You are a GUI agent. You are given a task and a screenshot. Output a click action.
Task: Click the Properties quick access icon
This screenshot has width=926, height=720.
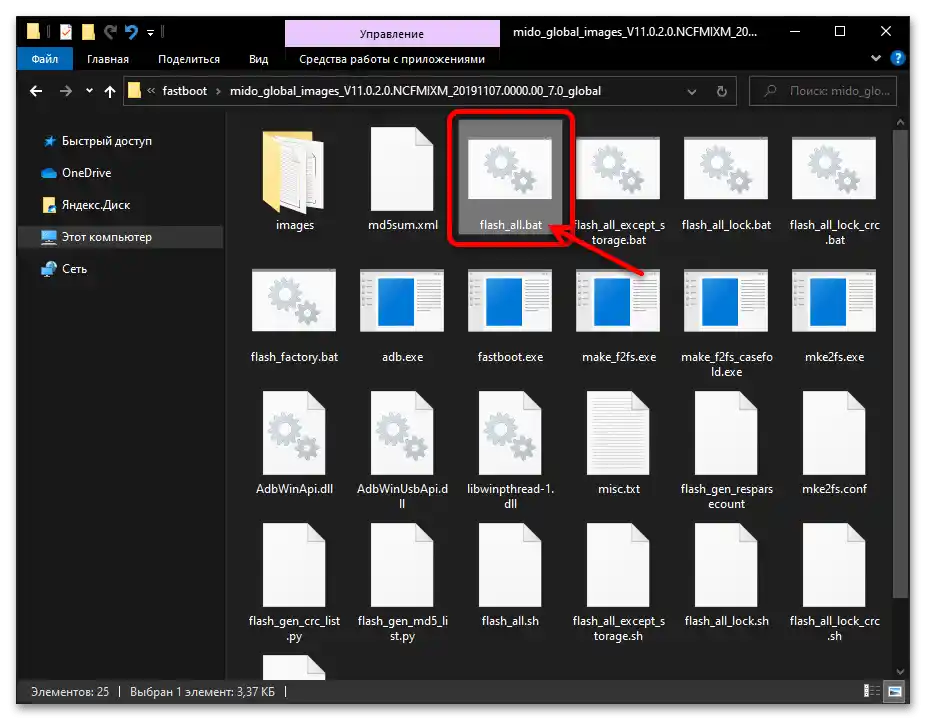[x=66, y=32]
